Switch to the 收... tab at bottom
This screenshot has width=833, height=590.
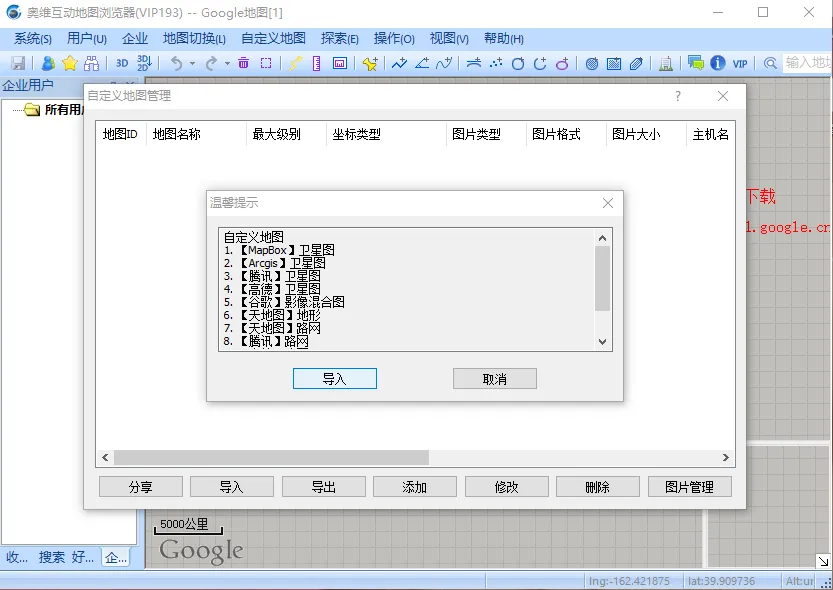[x=17, y=557]
